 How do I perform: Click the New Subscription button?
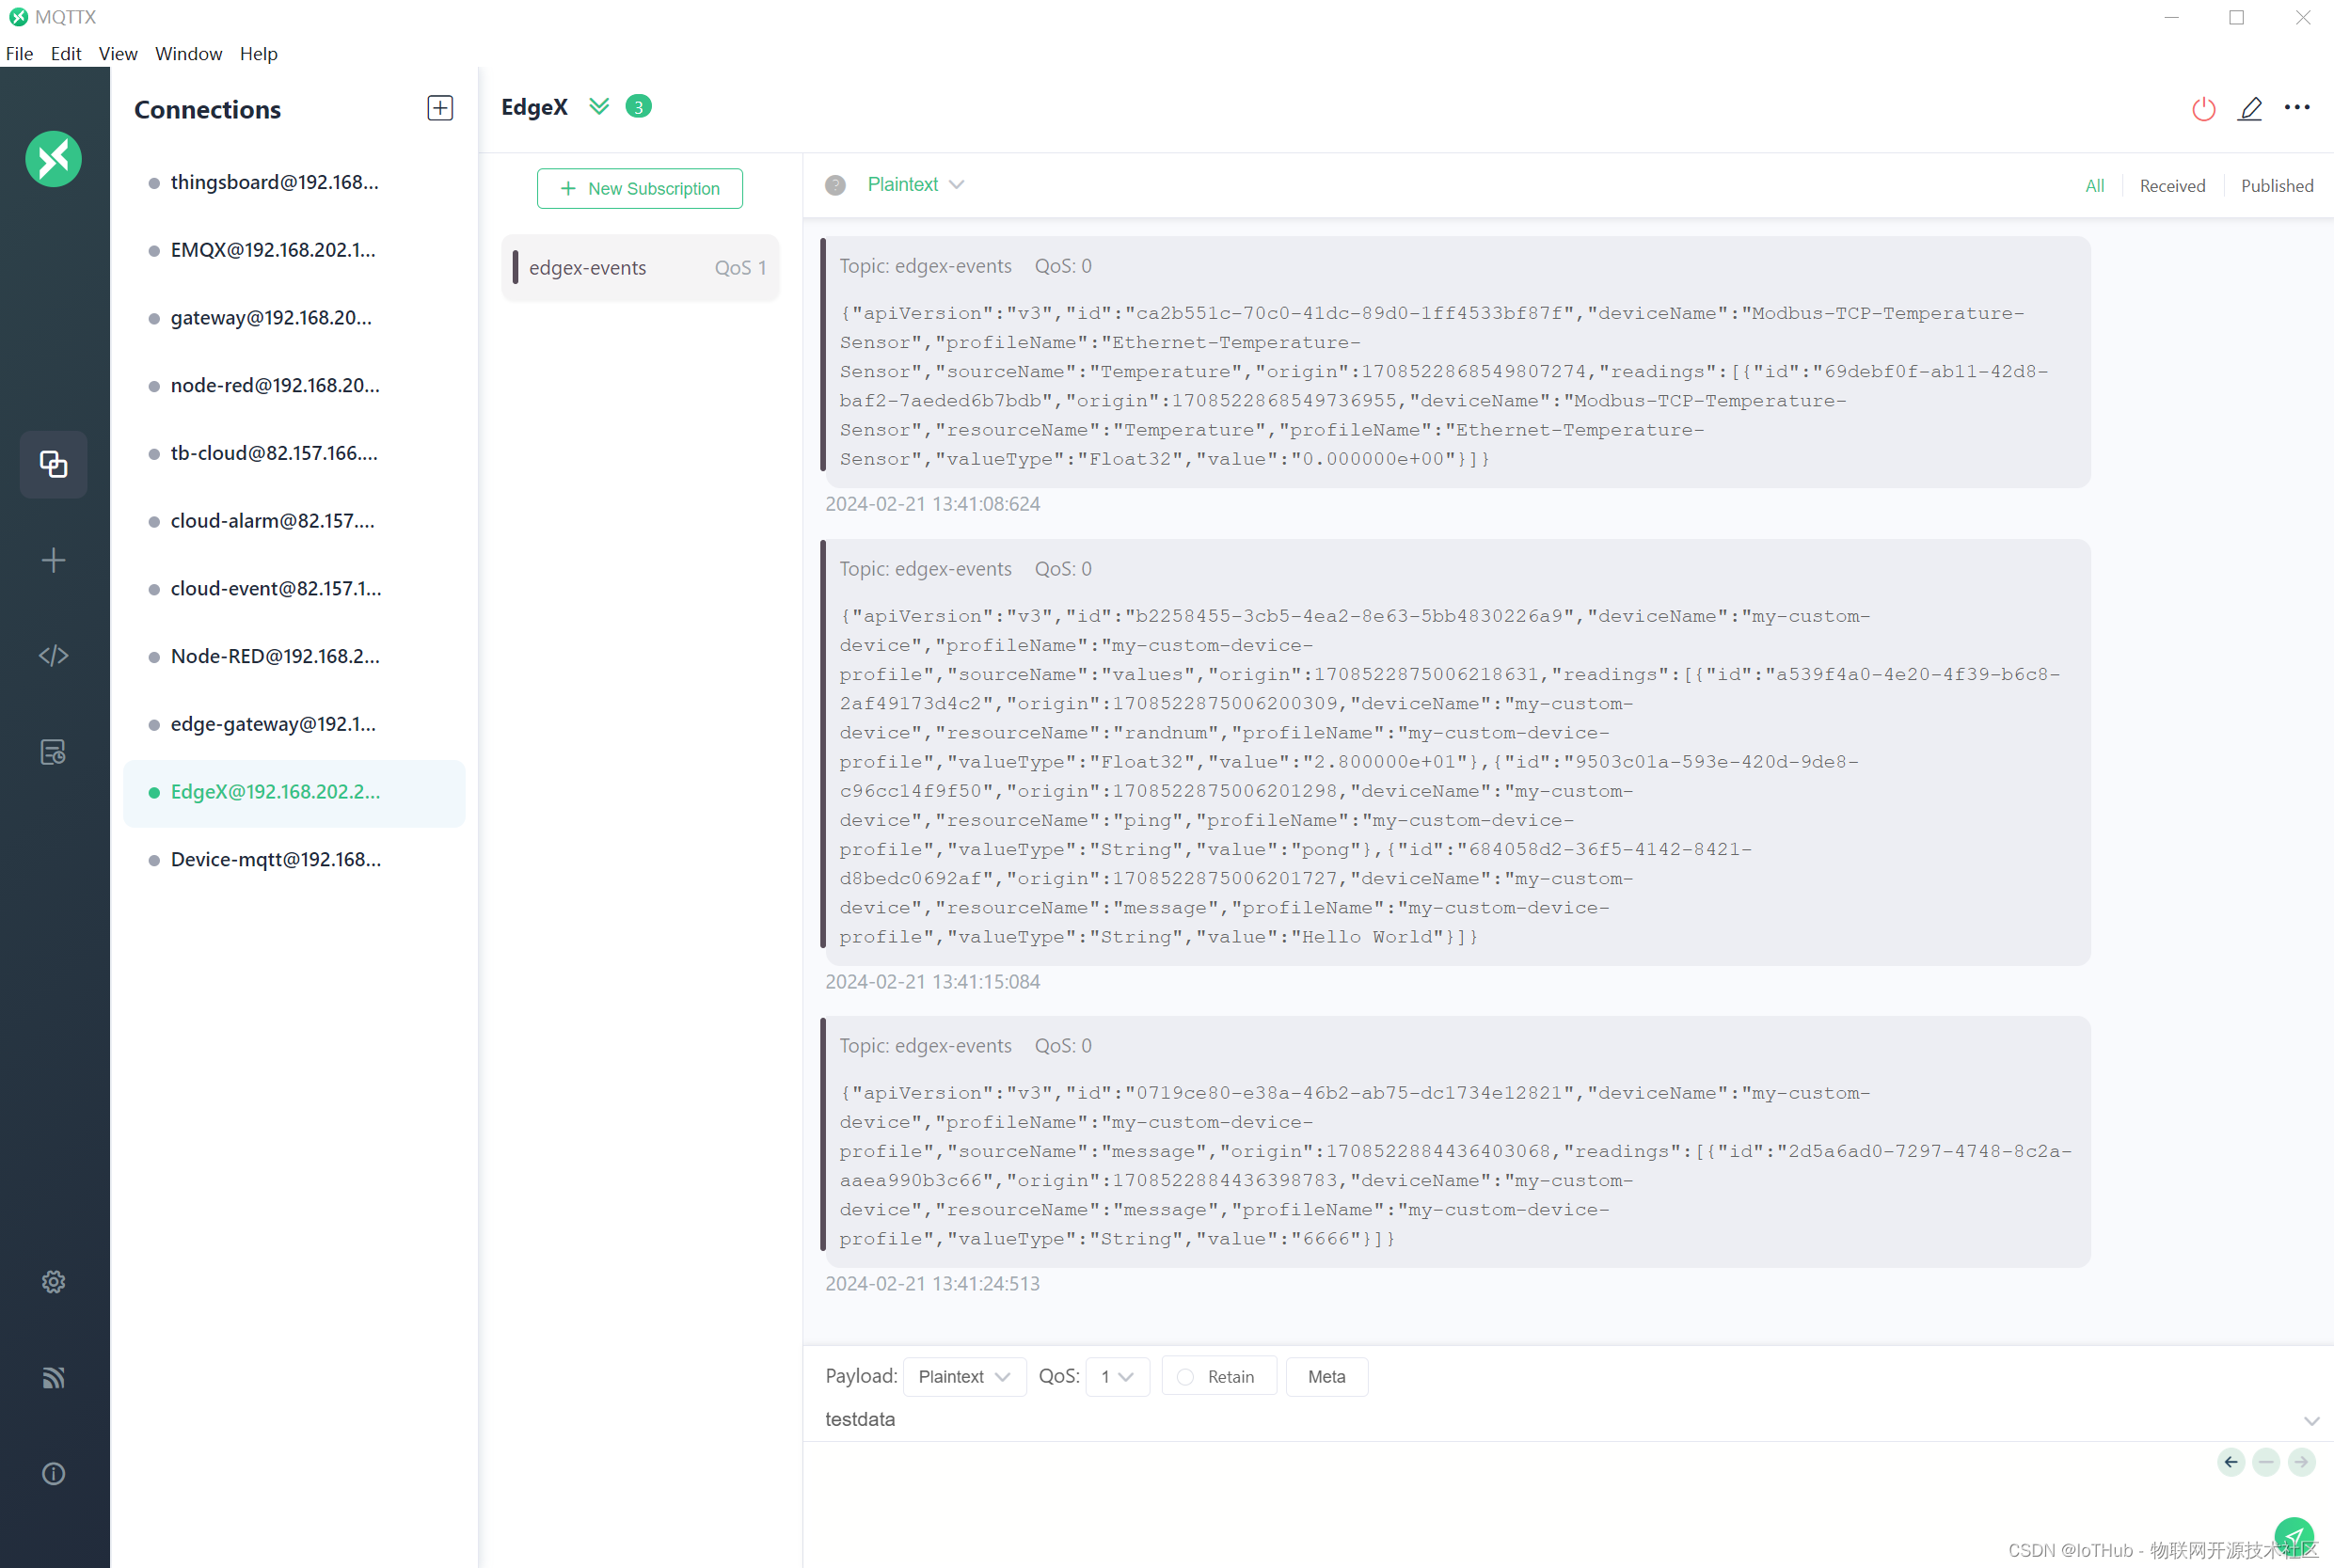click(640, 188)
